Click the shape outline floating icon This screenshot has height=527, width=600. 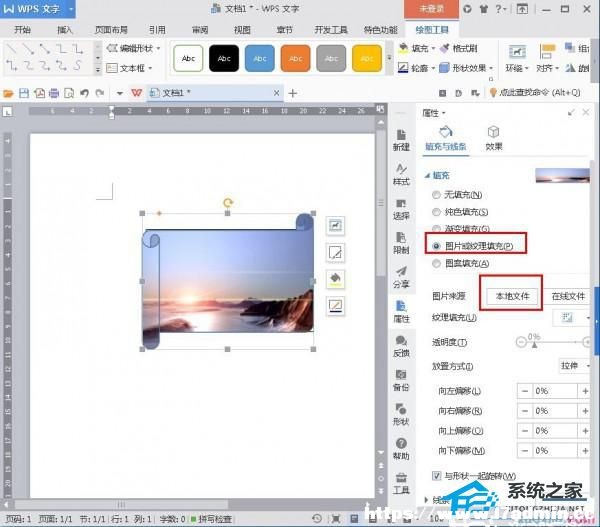pos(335,305)
